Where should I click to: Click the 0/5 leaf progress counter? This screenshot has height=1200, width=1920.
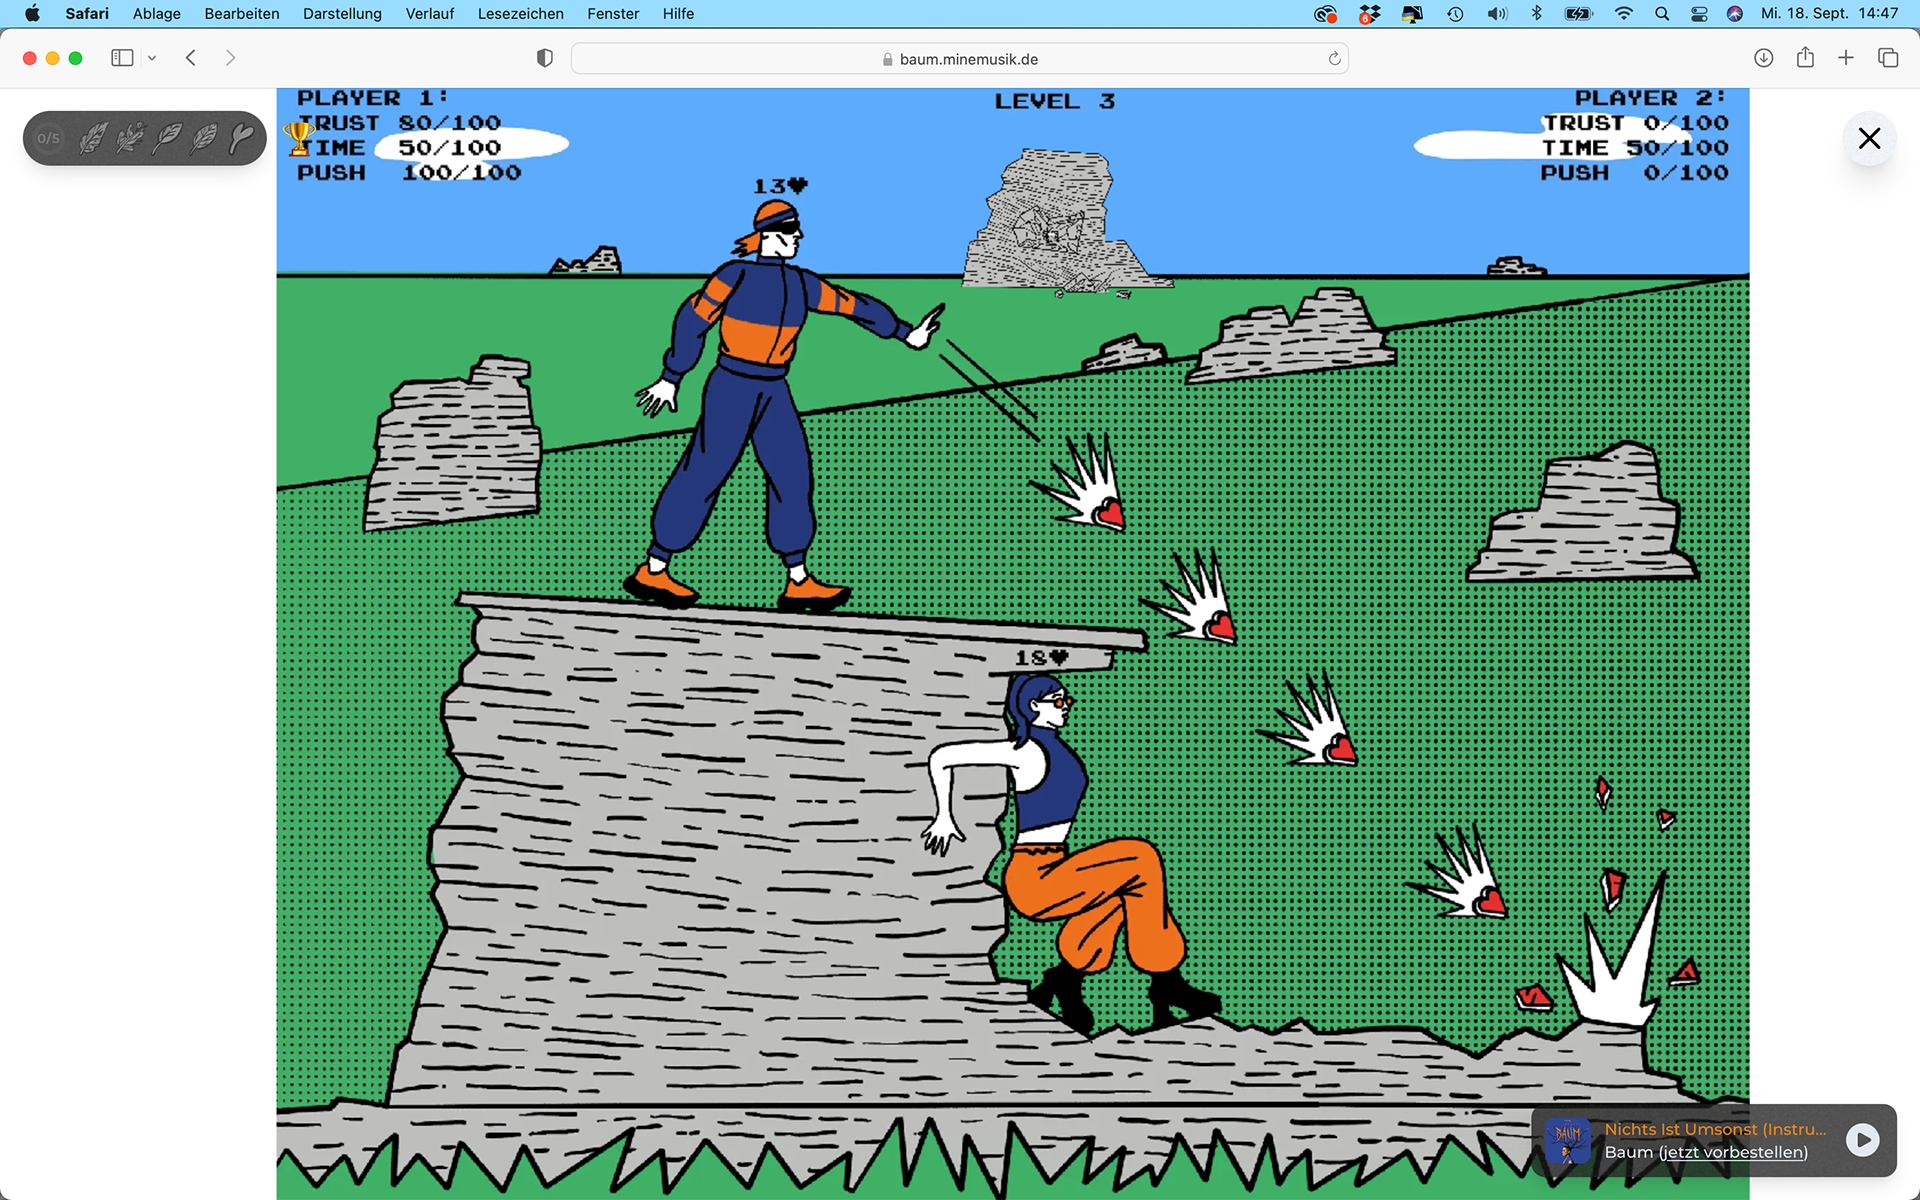(48, 138)
